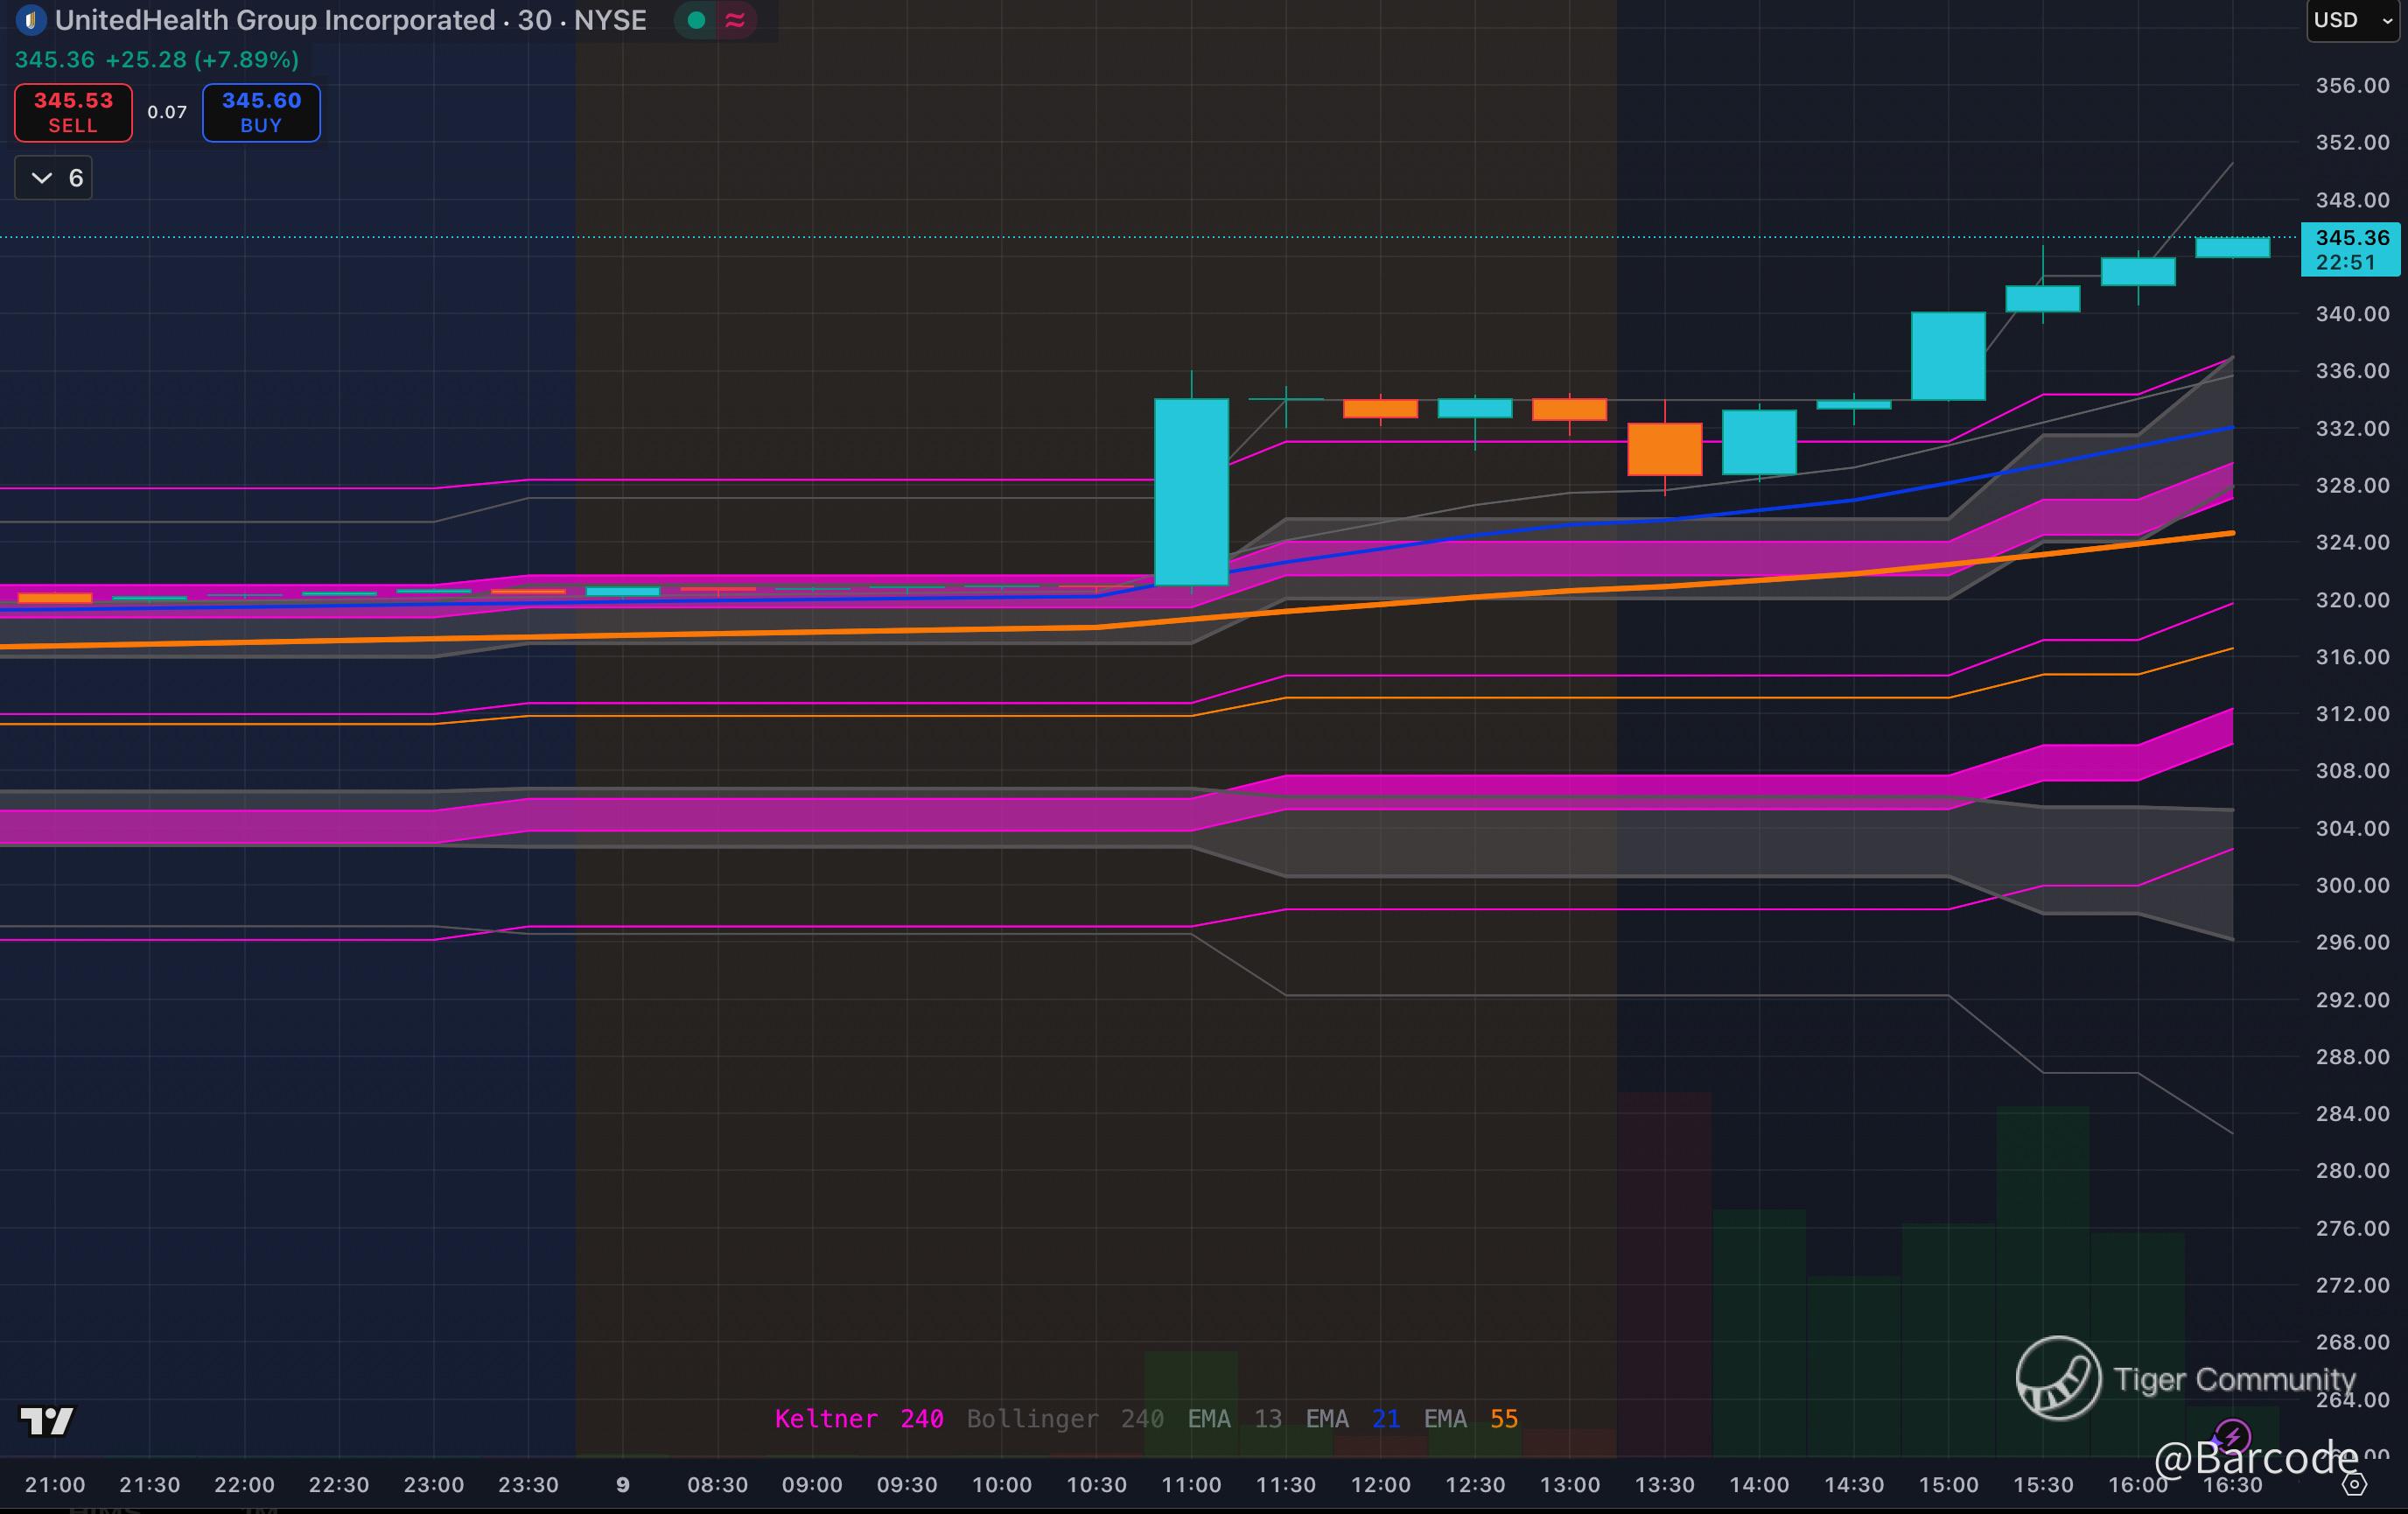Click the Bollinger 240 indicator label

1064,1418
